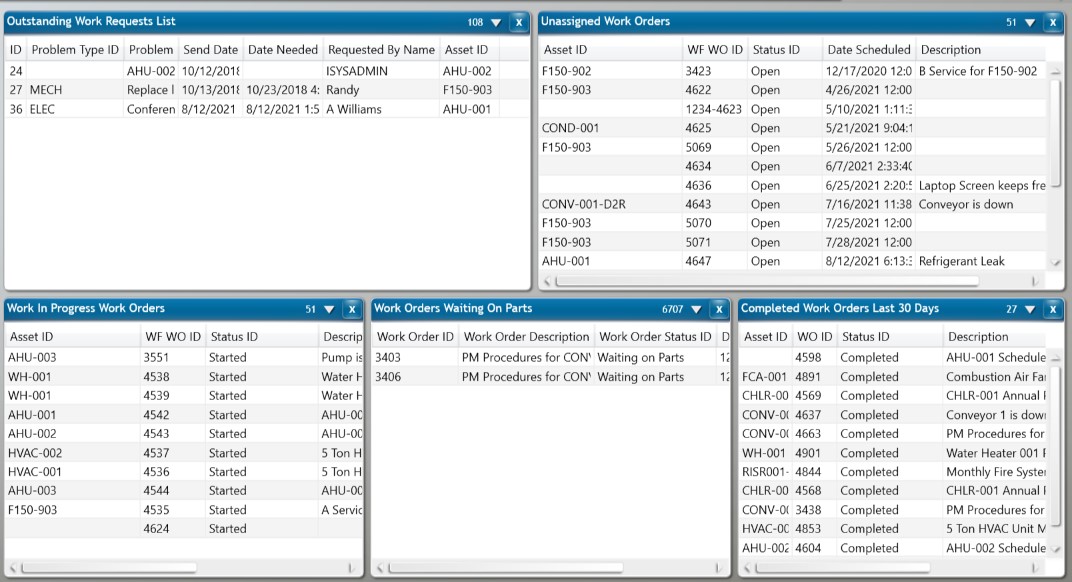Click Requested By Name column header
1072x582 pixels.
pos(381,49)
